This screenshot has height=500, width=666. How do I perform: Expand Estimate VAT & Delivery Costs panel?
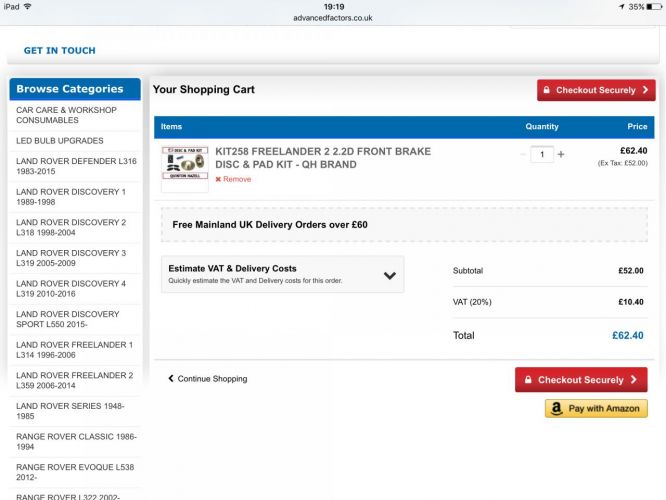(282, 274)
